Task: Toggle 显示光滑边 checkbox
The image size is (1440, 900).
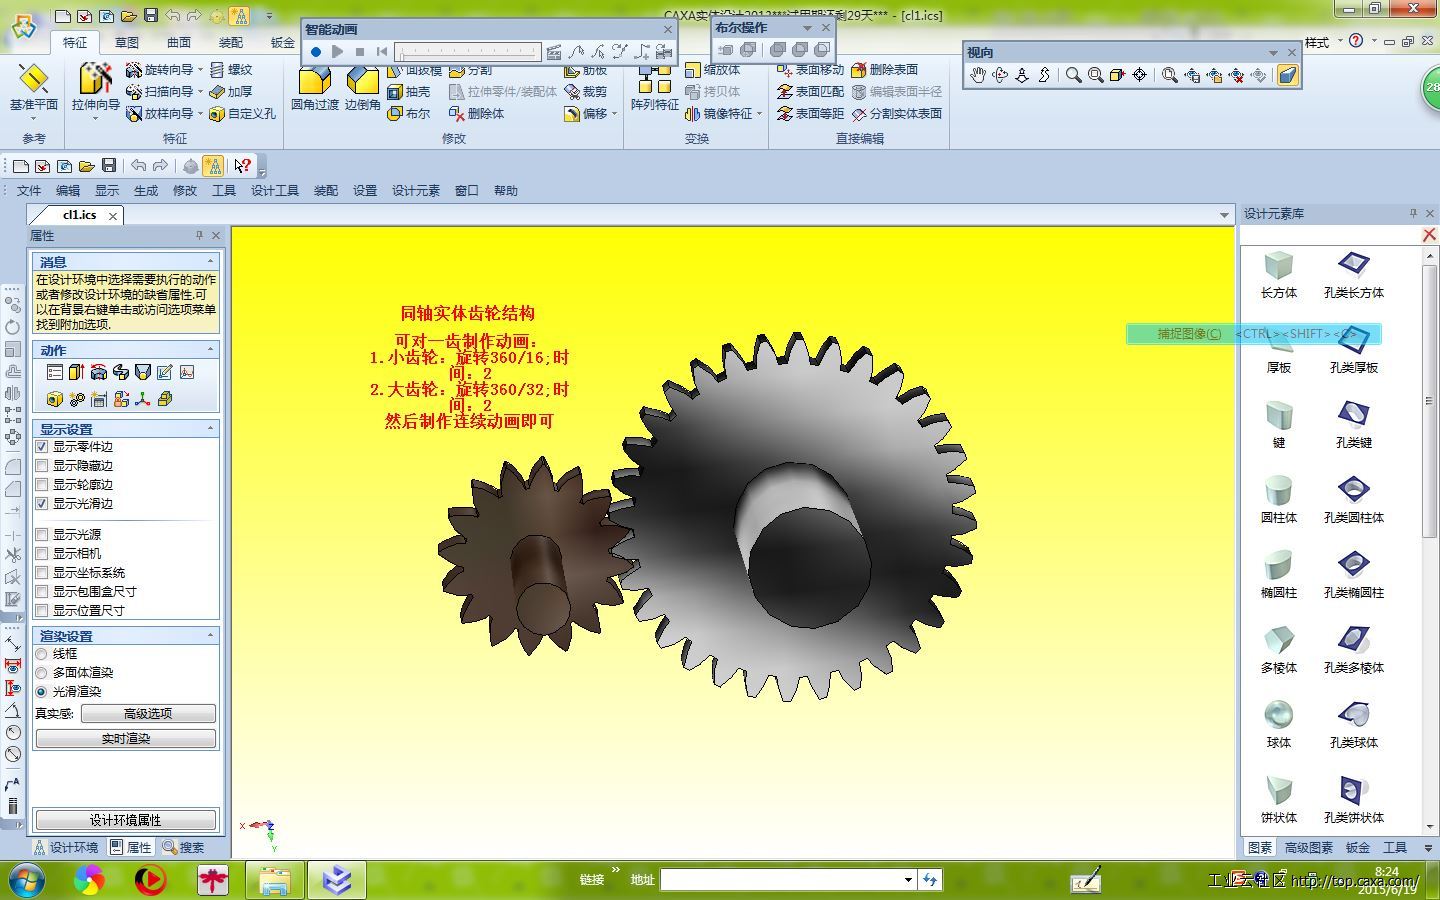Action: coord(42,504)
